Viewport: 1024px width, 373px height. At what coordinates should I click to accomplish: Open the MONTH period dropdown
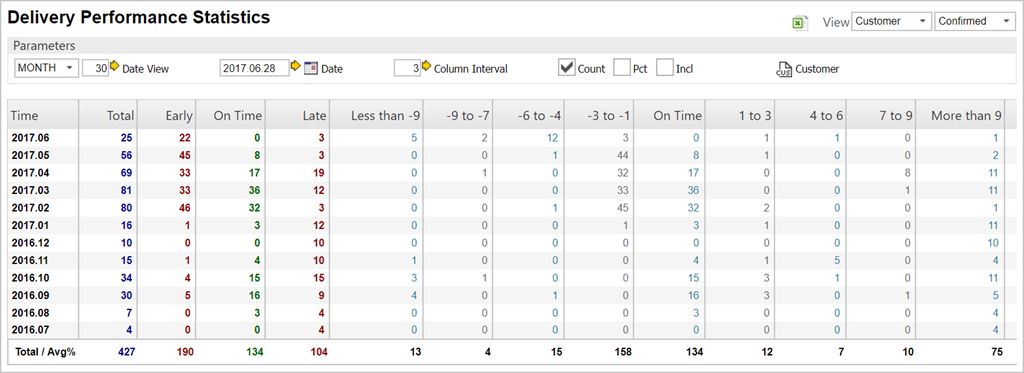46,68
